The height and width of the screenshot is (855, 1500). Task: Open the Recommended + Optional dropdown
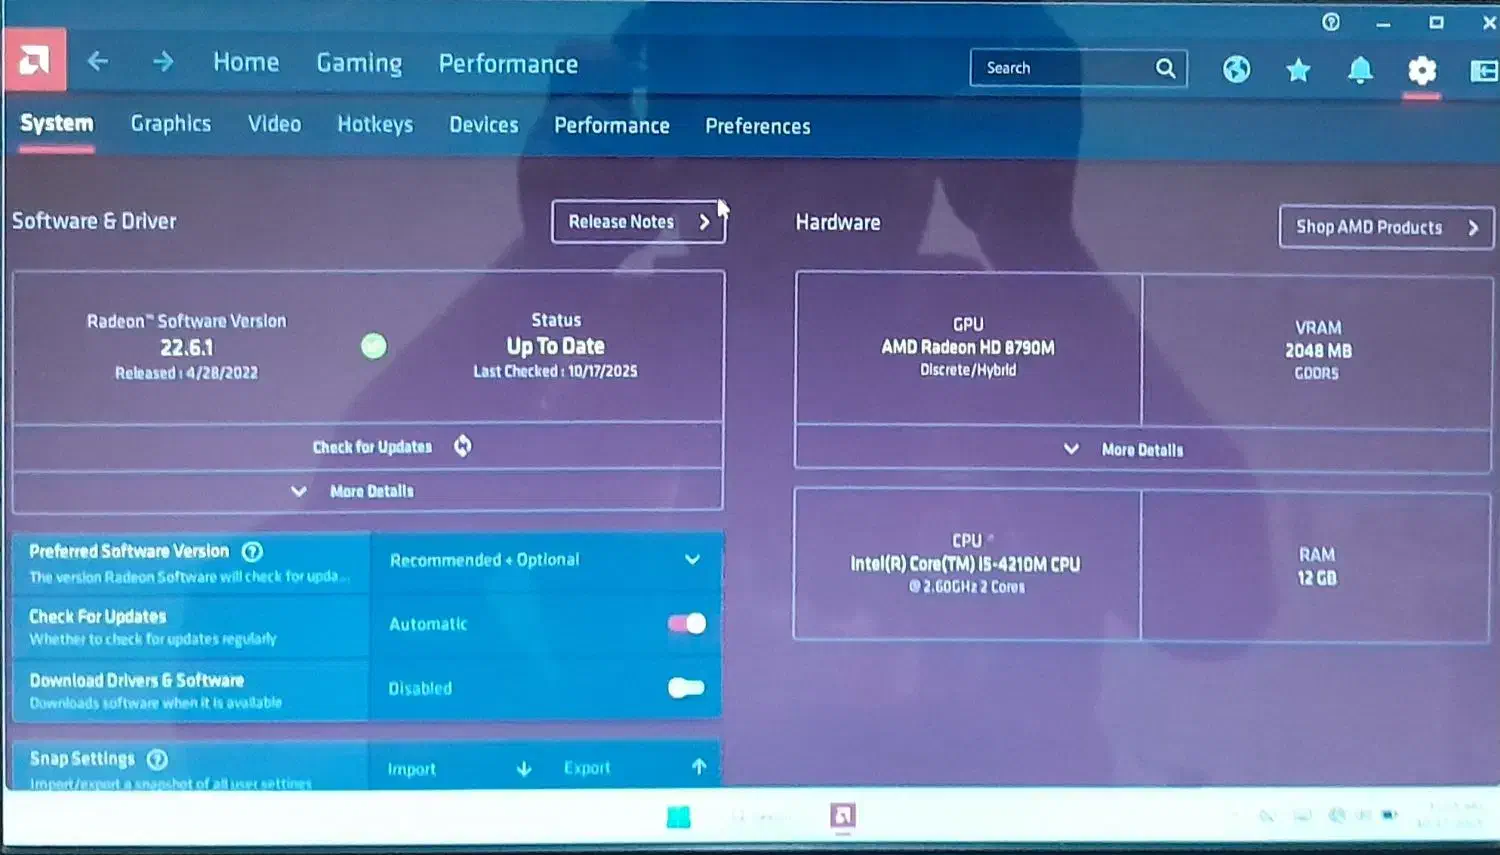pos(546,560)
